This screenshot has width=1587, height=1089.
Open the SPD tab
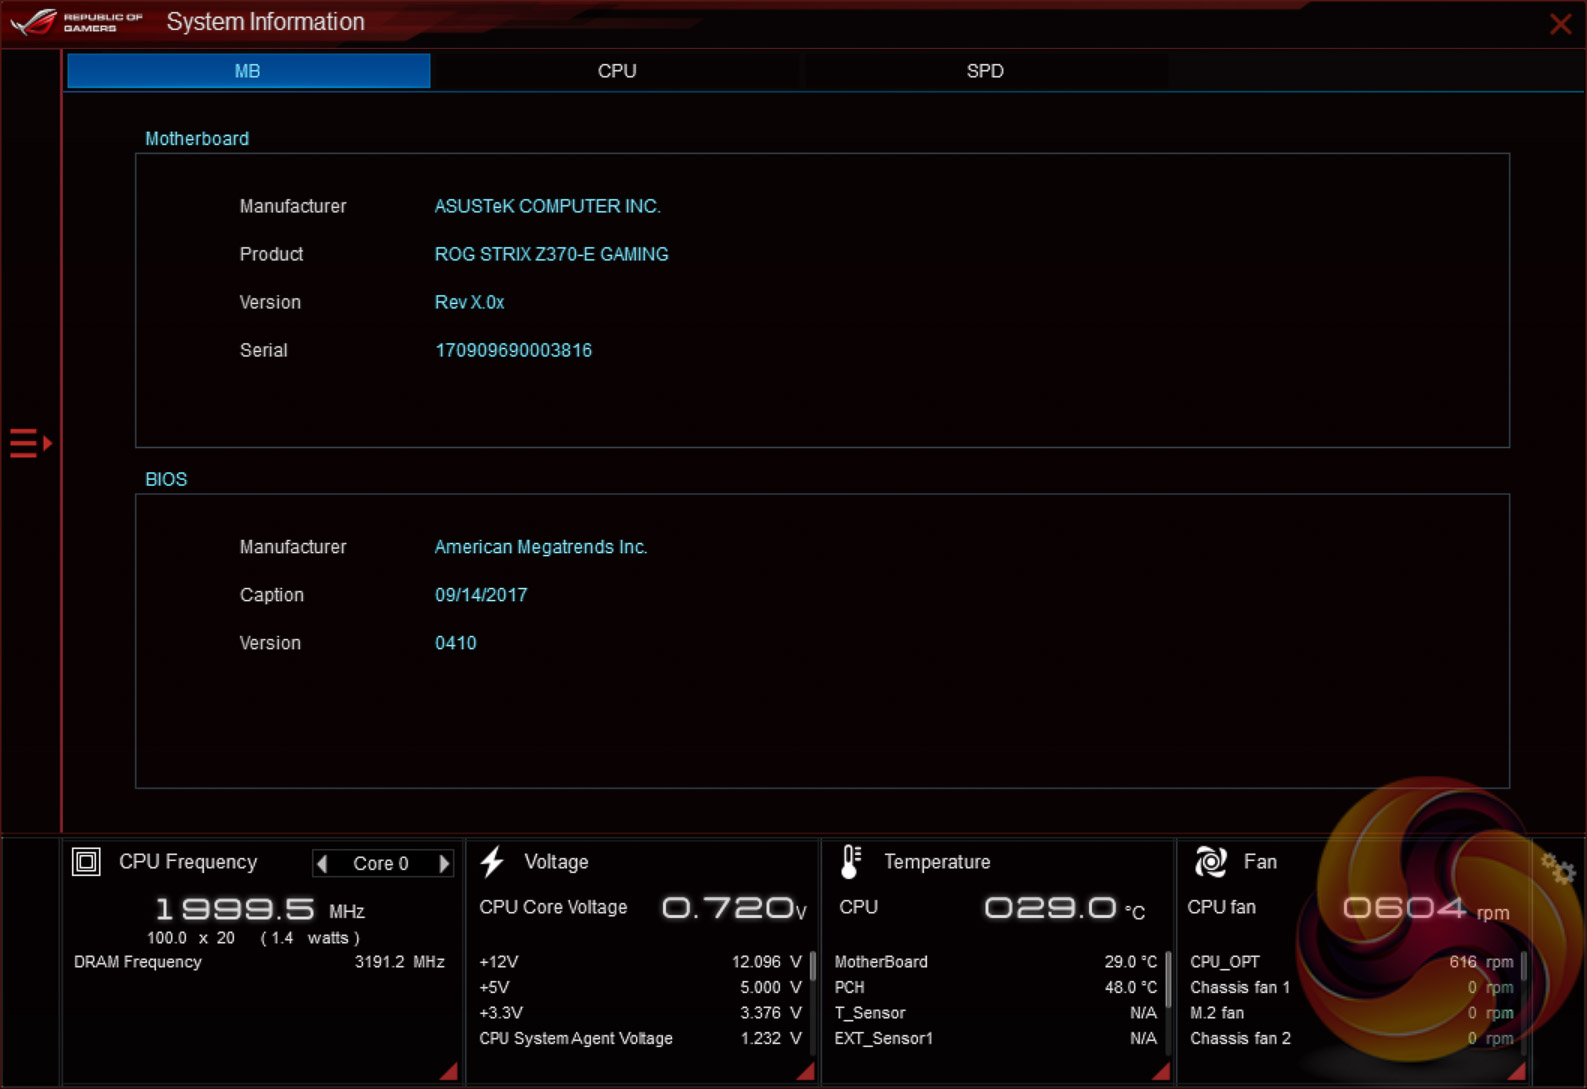pos(984,71)
